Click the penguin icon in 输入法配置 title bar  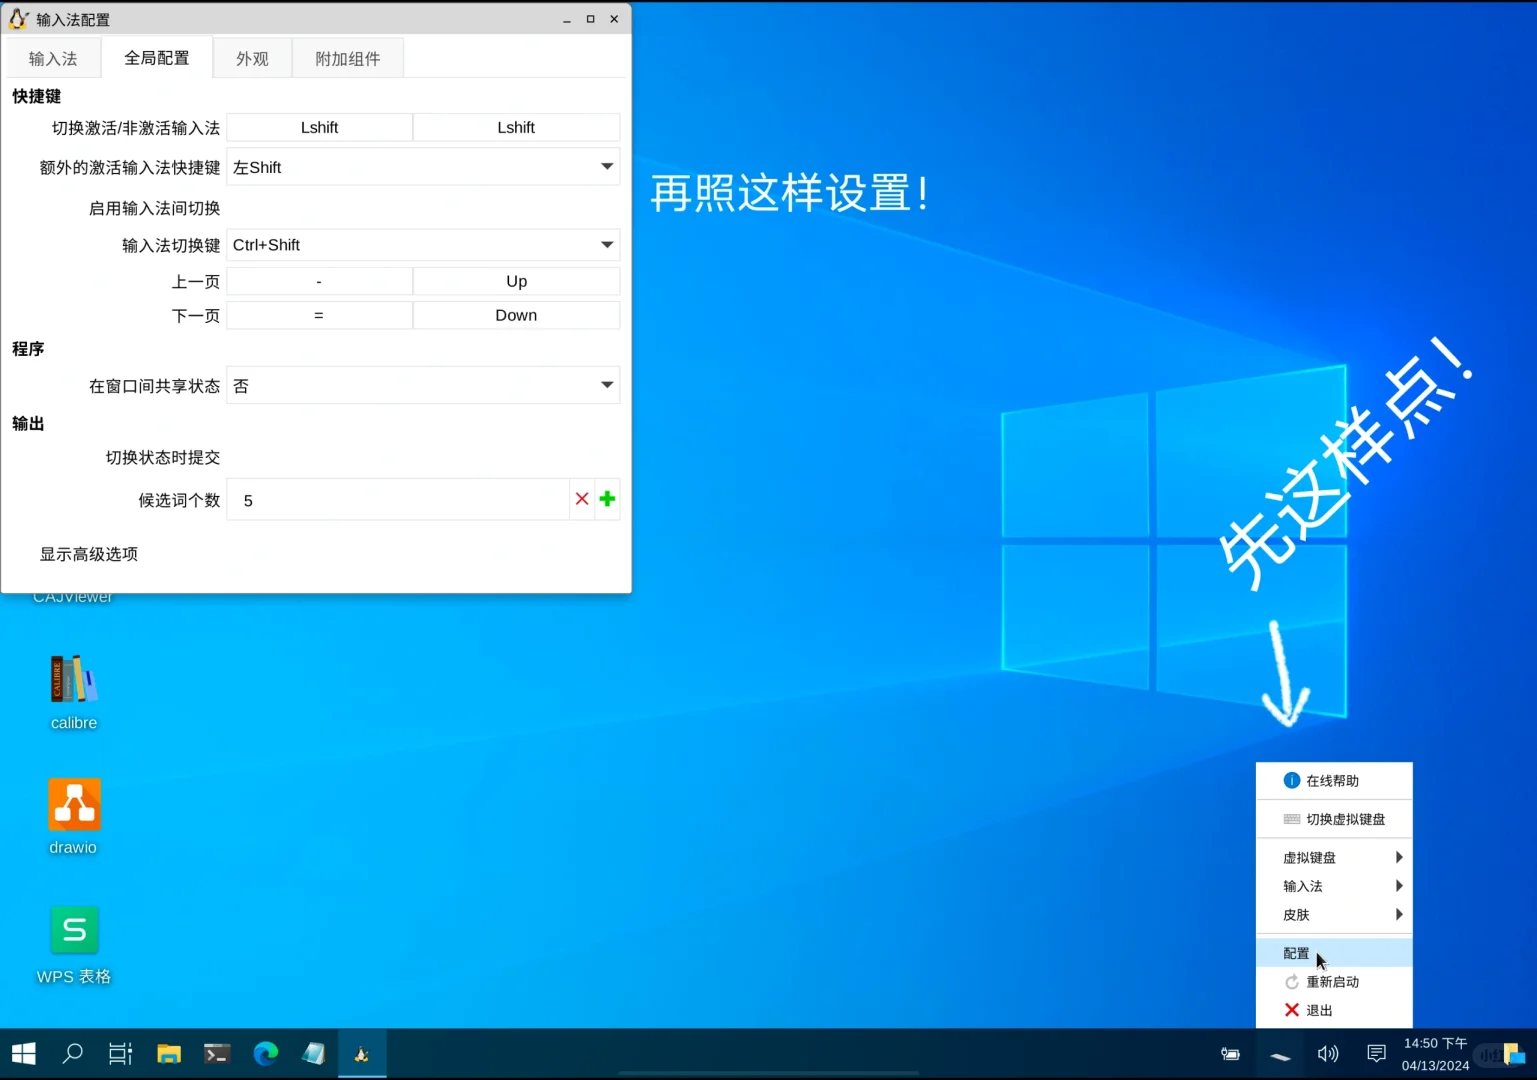[x=18, y=19]
